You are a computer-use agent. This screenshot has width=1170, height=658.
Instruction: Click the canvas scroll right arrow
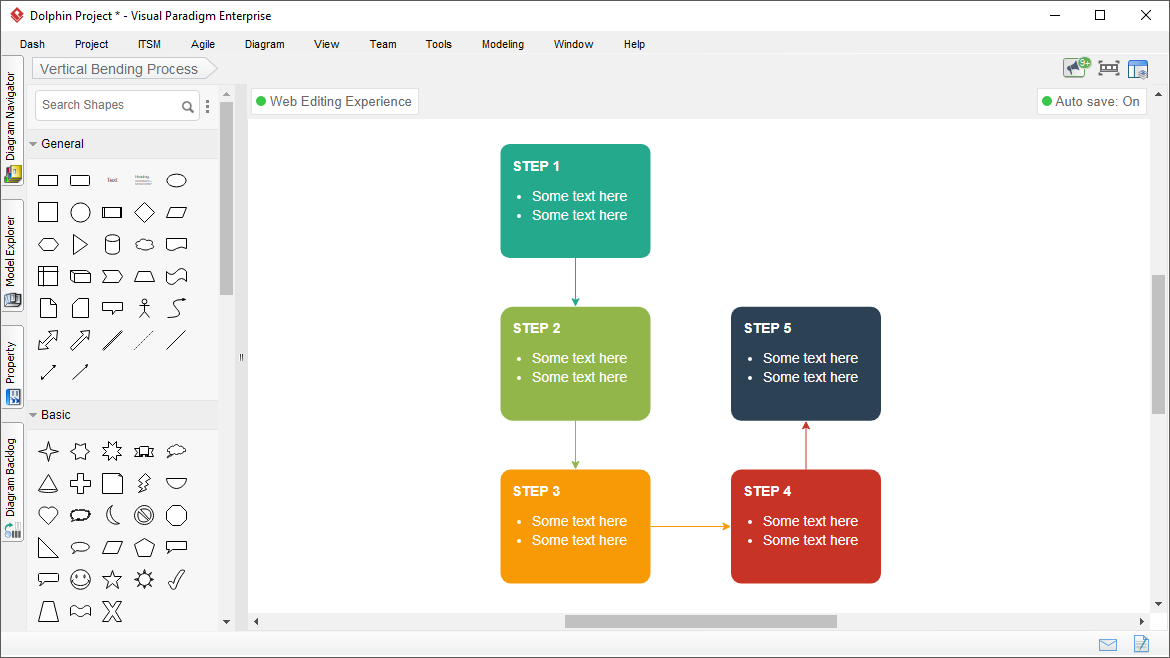coord(1141,621)
